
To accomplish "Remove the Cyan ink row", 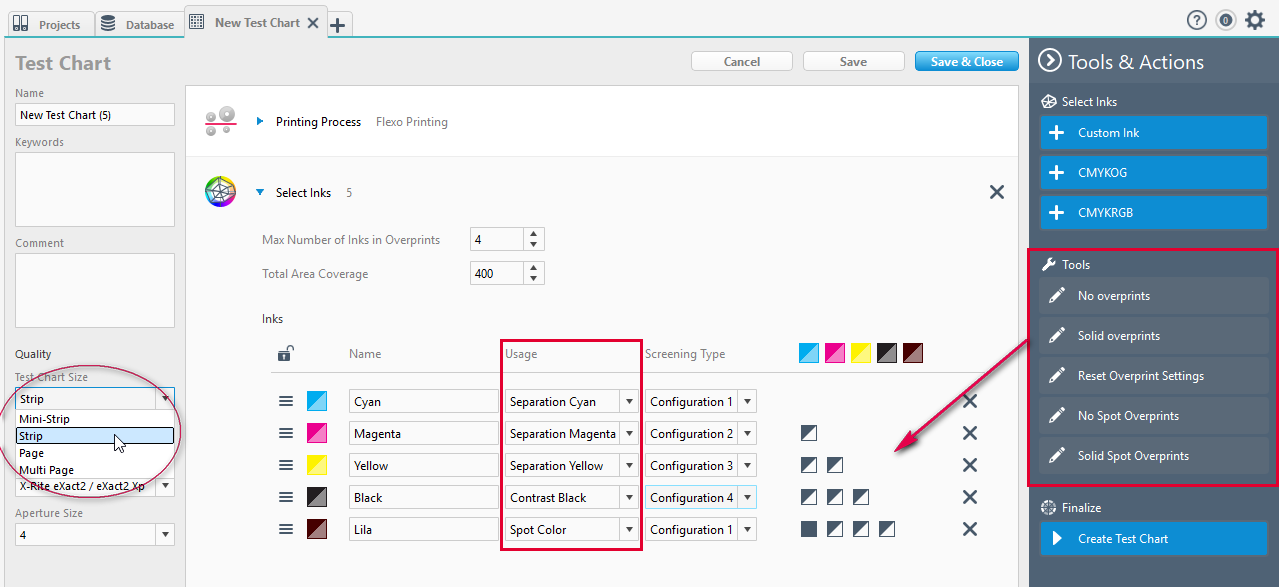I will coord(969,401).
